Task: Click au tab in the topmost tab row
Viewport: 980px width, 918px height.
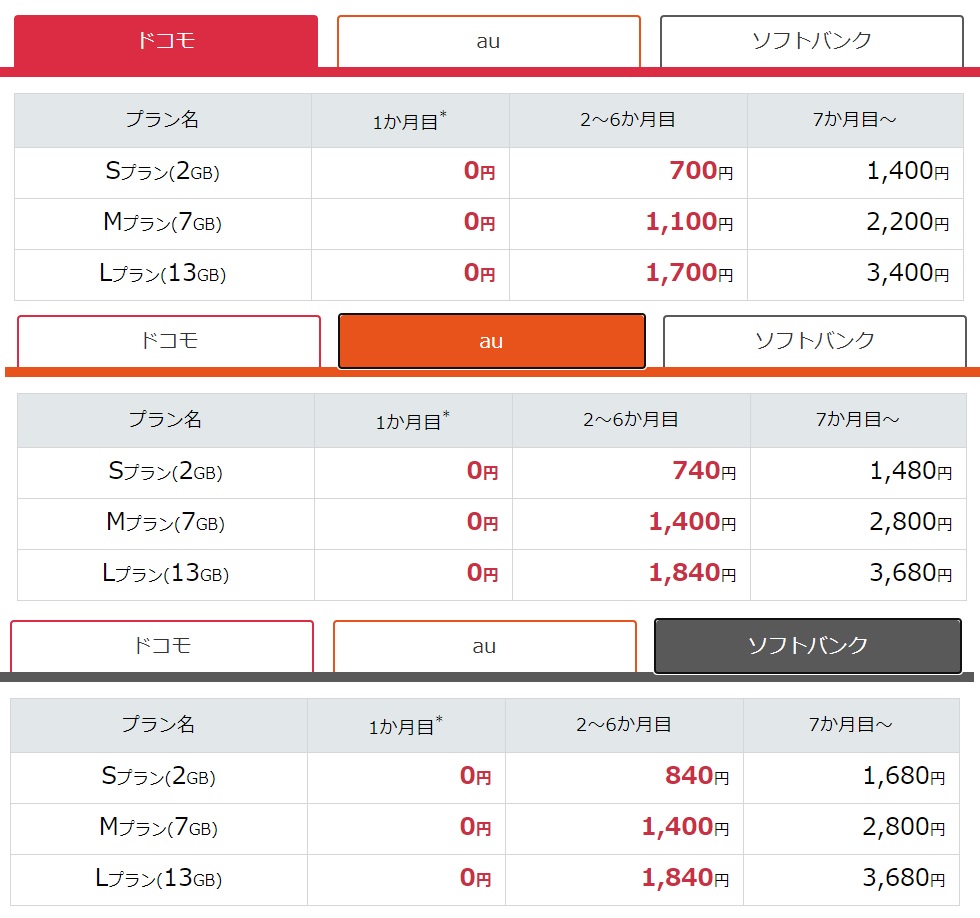Action: coord(488,41)
